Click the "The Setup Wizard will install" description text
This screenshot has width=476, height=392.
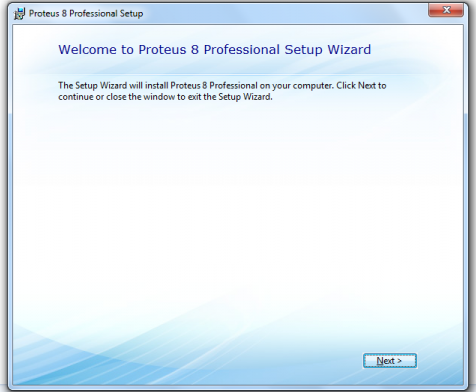(222, 91)
